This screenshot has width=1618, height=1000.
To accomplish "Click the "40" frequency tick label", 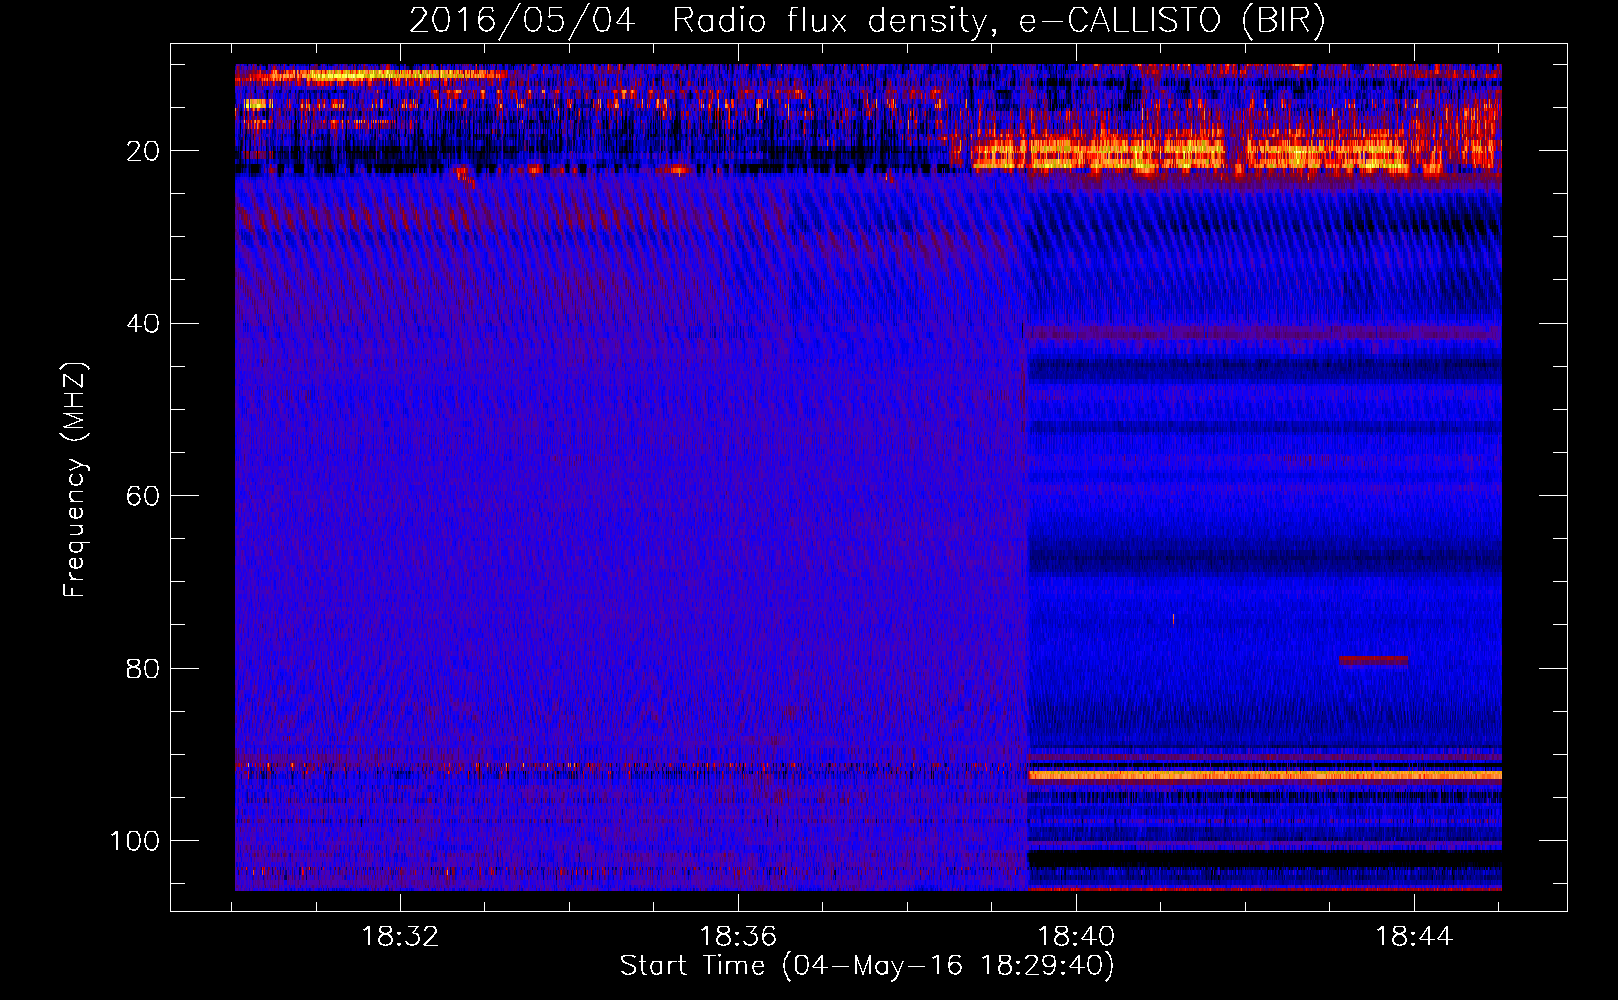I will pyautogui.click(x=143, y=324).
